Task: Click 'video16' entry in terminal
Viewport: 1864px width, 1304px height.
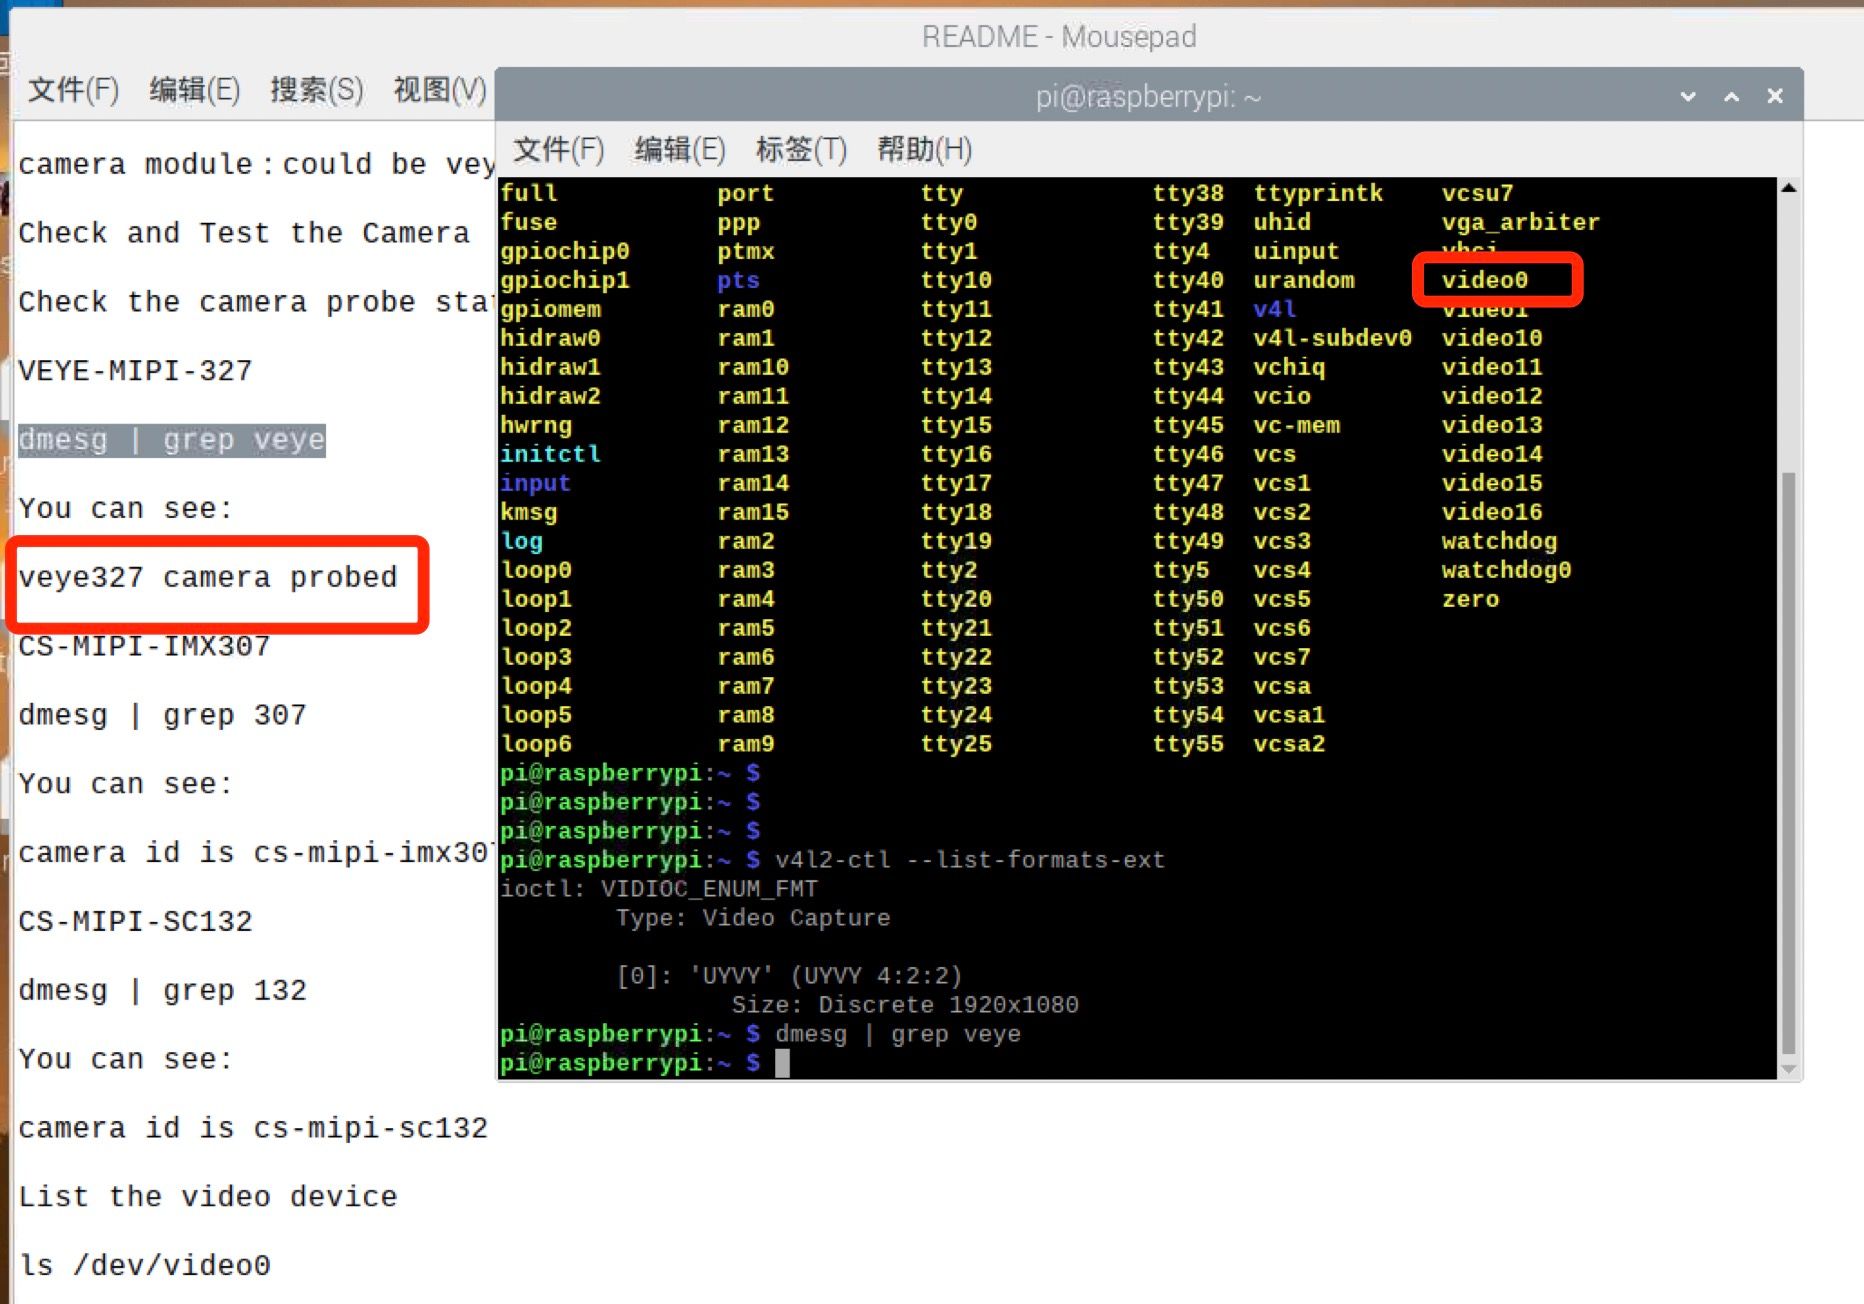Action: pos(1492,512)
